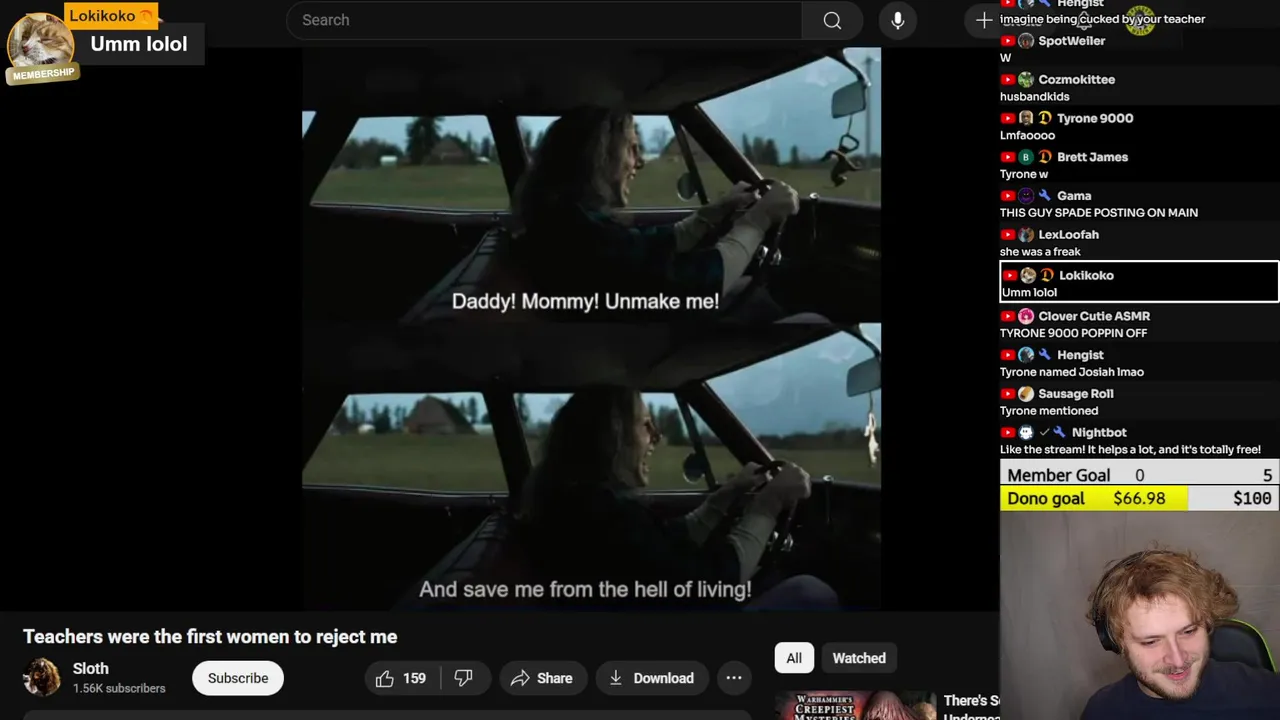Select Gama chat username
The image size is (1280, 720).
click(1074, 196)
